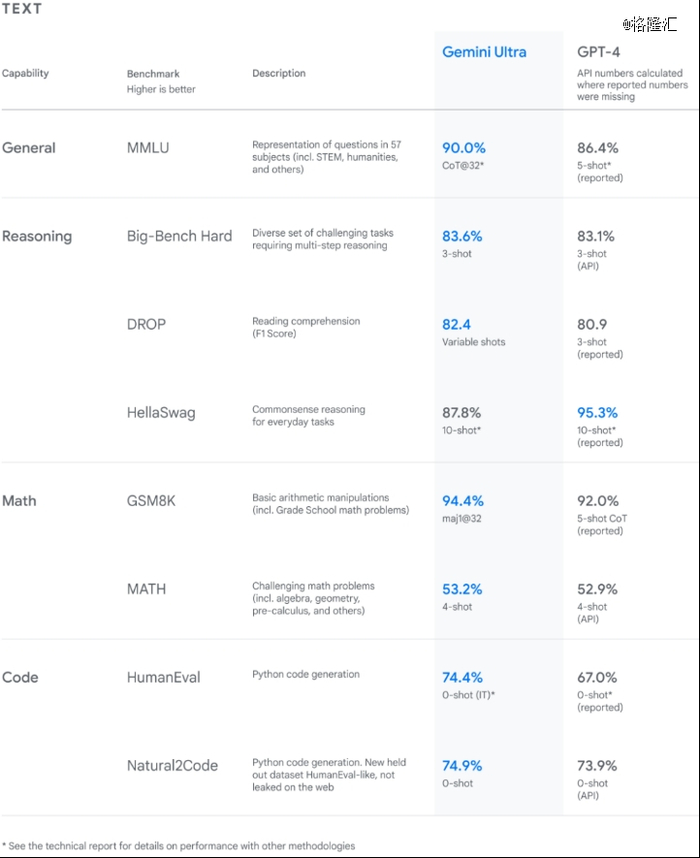The height and width of the screenshot is (858, 700).
Task: Select the Natural2Code benchmark label
Action: pos(172,765)
